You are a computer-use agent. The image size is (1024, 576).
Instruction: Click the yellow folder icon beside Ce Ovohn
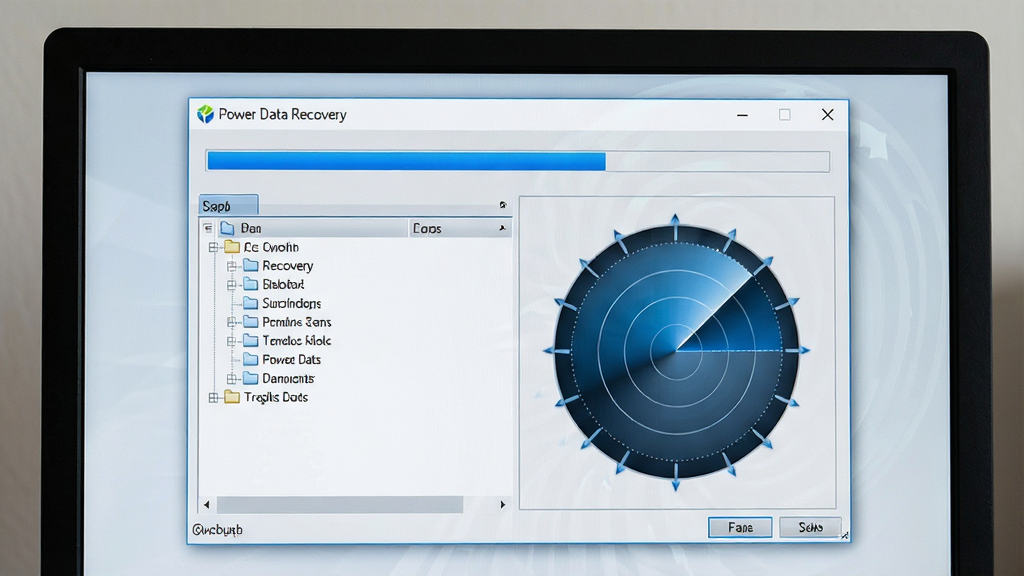(232, 247)
